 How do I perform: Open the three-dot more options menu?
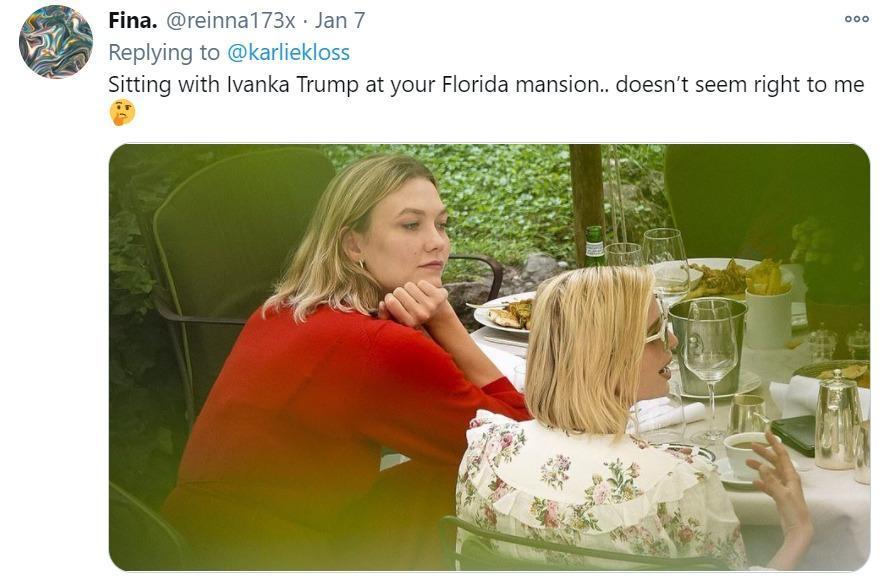856,19
